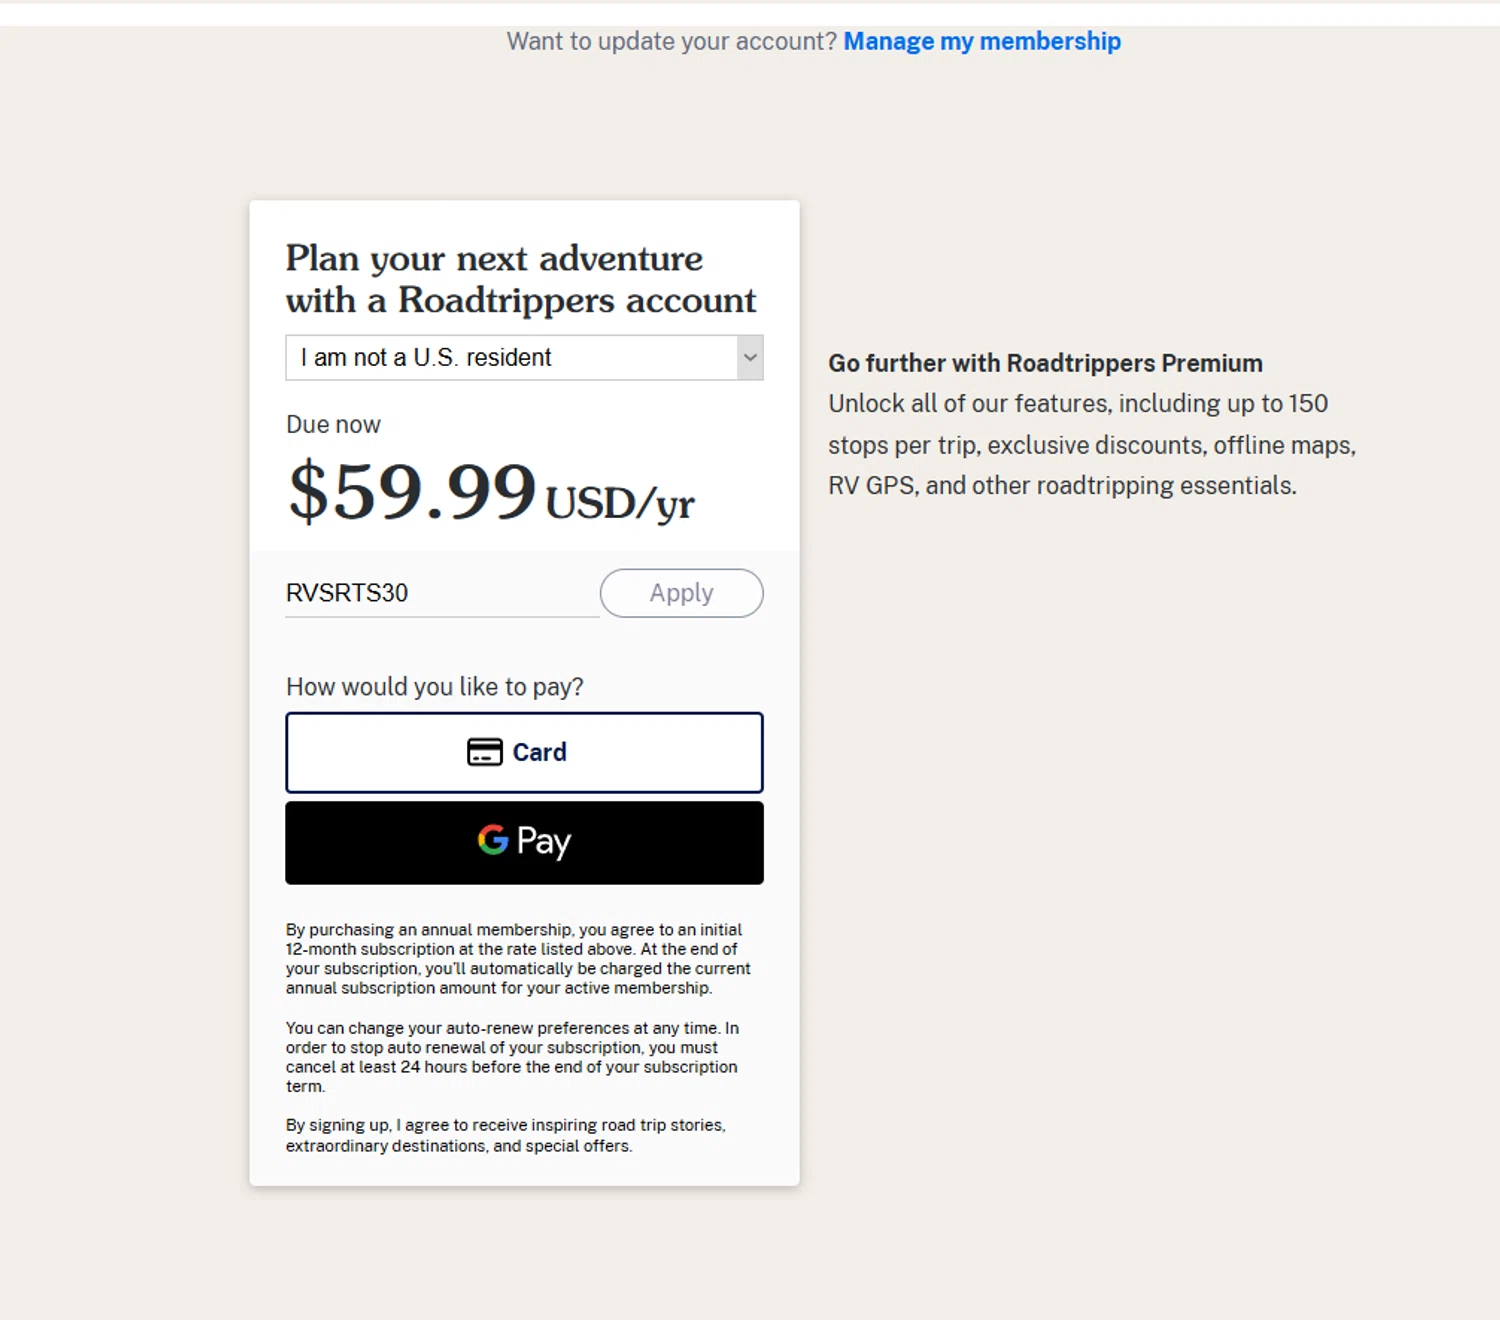Click the $59.99 price amount

[x=412, y=492]
